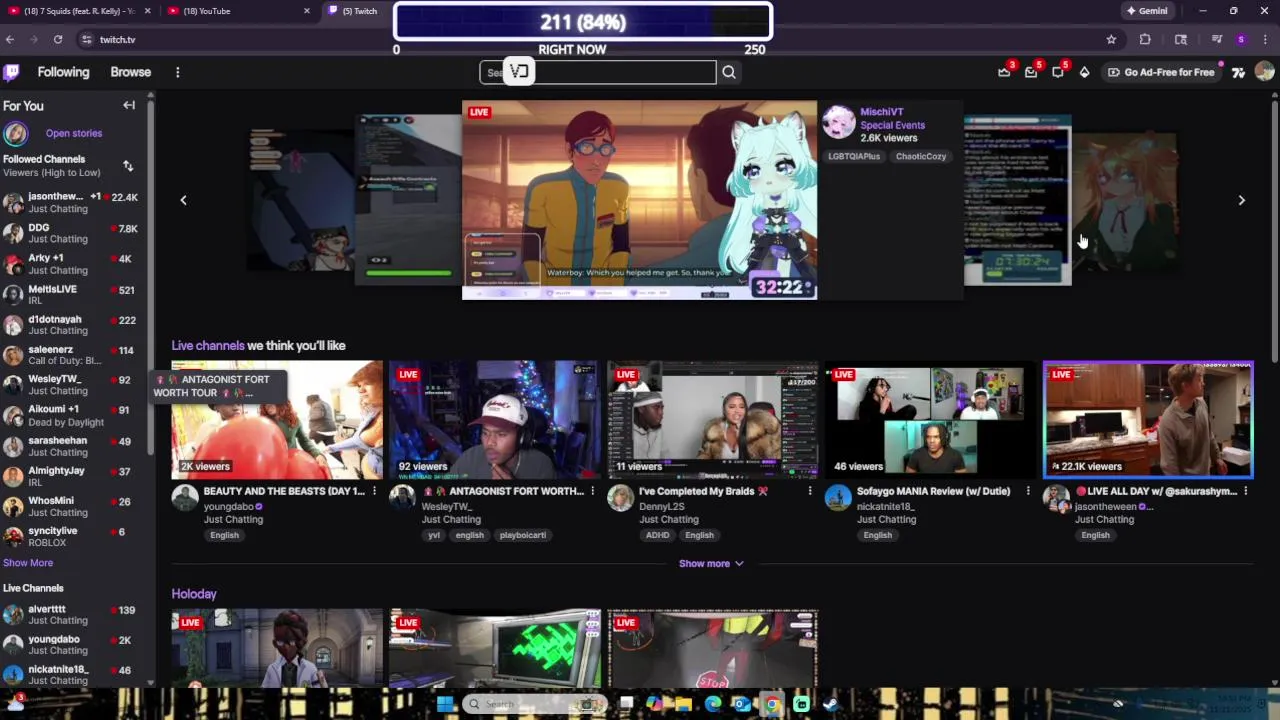
Task: Open Microsoft Edge from taskbar
Action: pos(713,704)
